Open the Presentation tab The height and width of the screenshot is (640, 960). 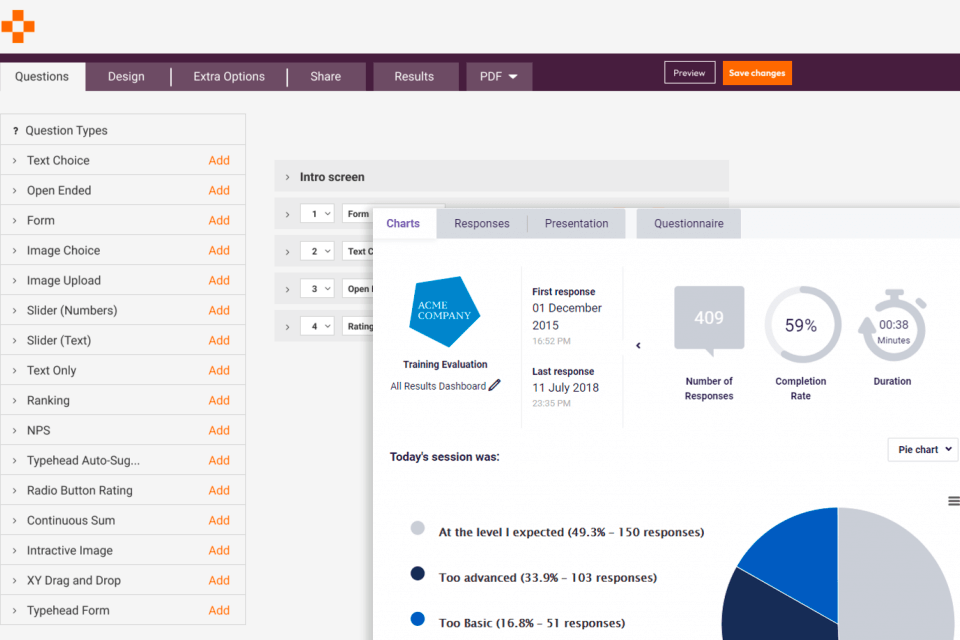tap(577, 224)
